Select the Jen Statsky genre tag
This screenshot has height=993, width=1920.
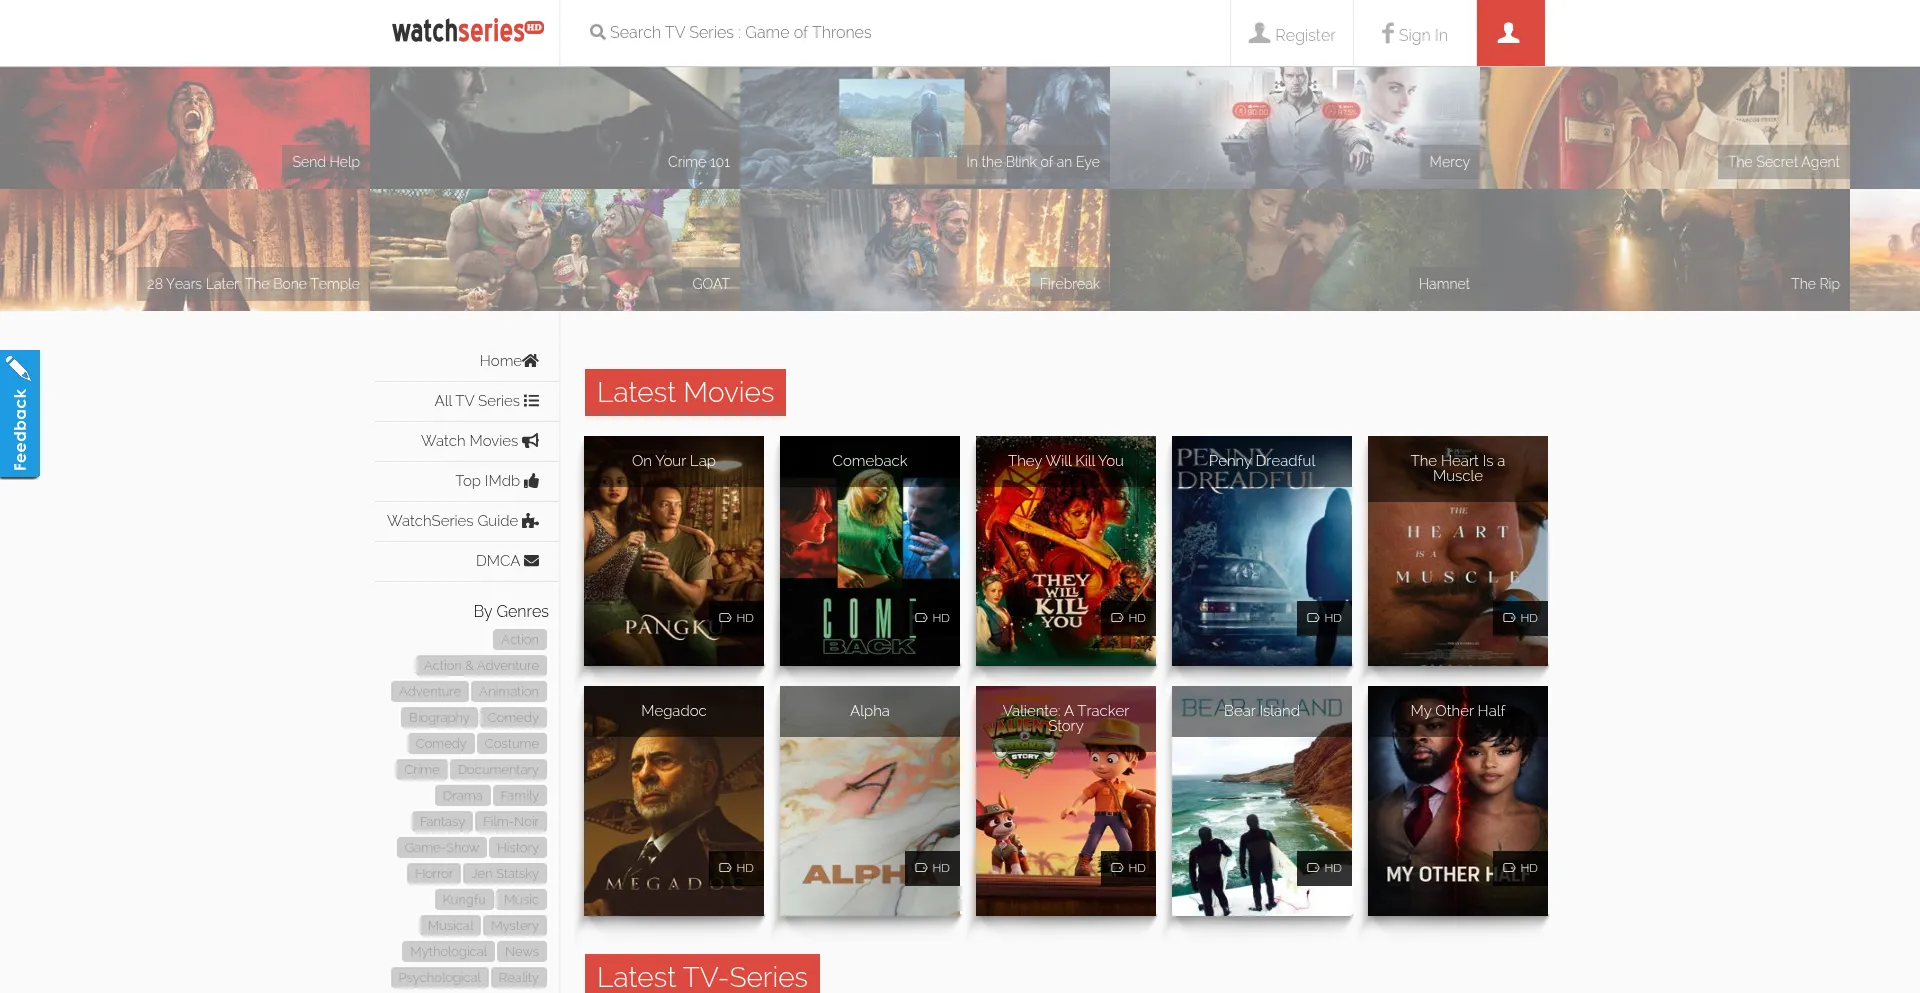click(505, 873)
